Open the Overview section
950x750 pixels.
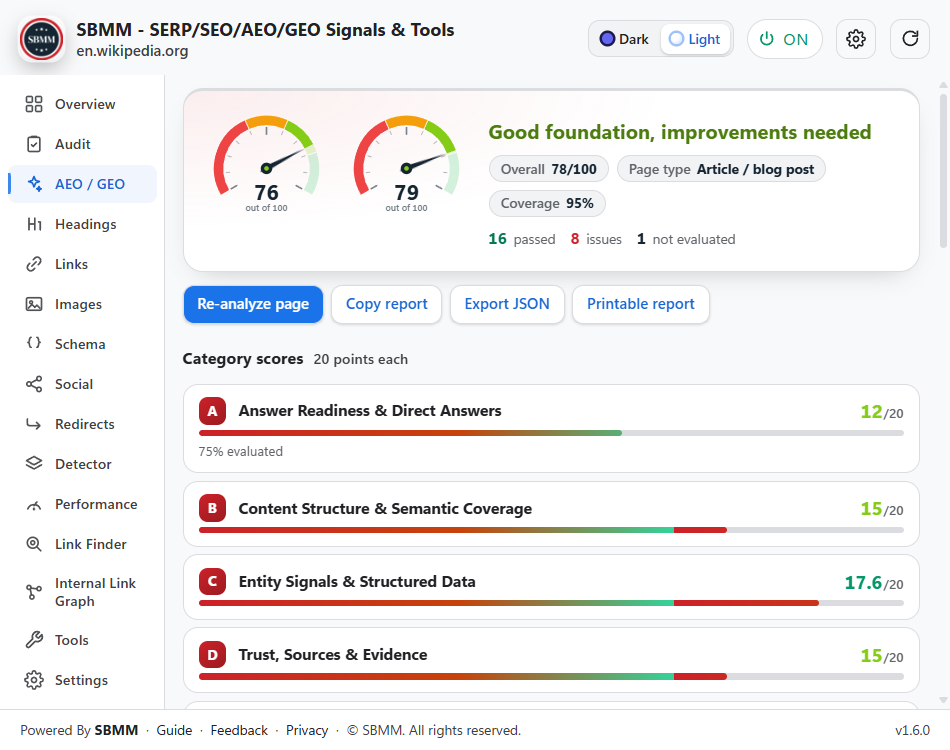pyautogui.click(x=82, y=104)
